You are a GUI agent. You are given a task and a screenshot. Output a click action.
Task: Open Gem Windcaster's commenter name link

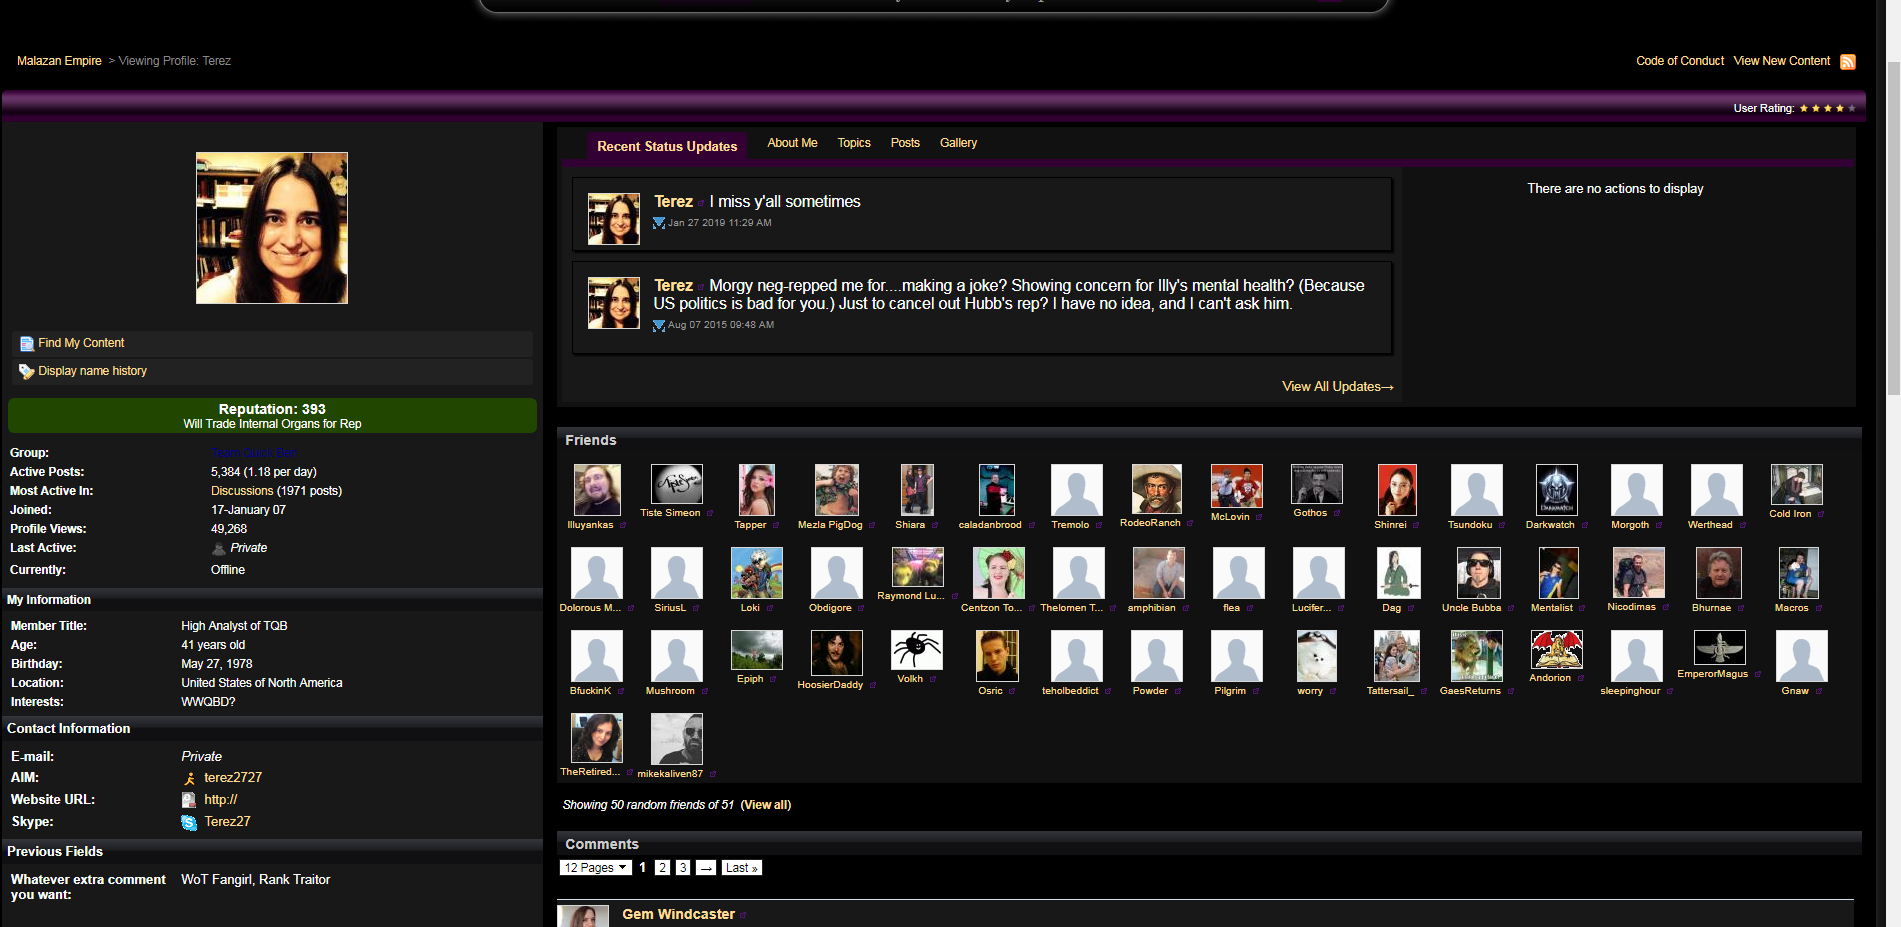pyautogui.click(x=678, y=914)
